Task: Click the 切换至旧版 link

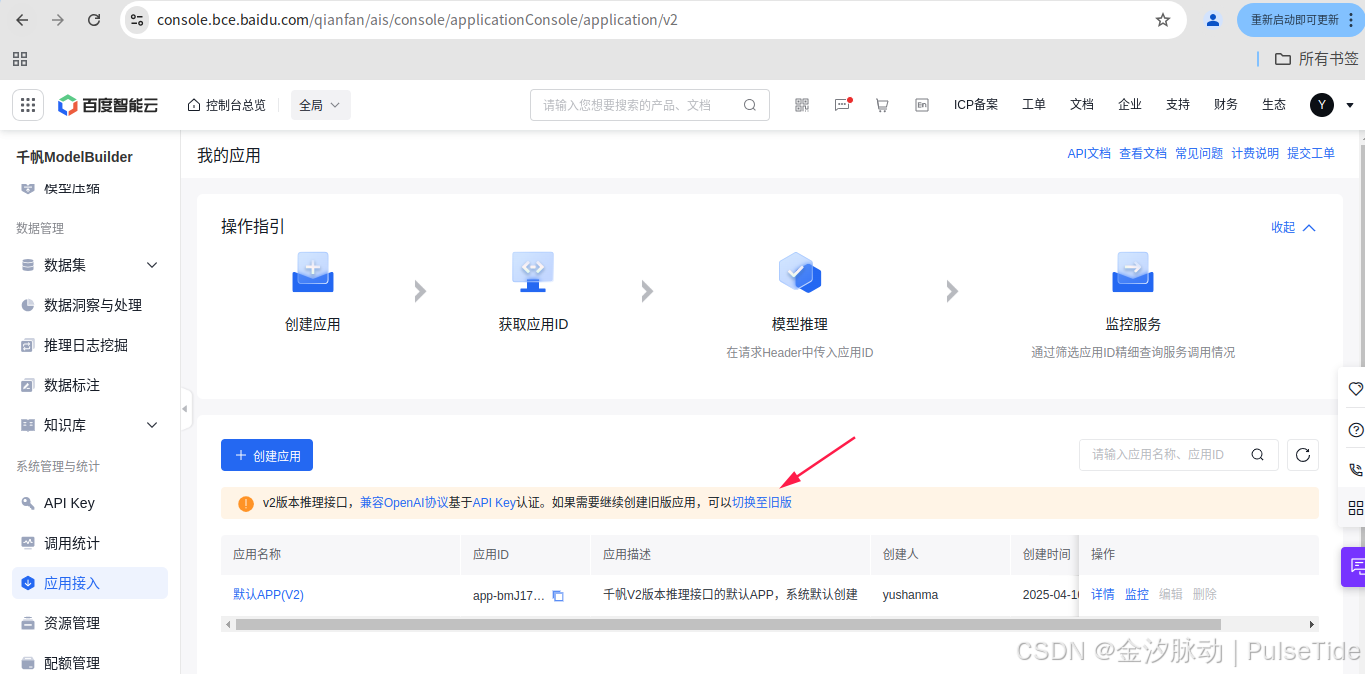Action: pyautogui.click(x=762, y=503)
